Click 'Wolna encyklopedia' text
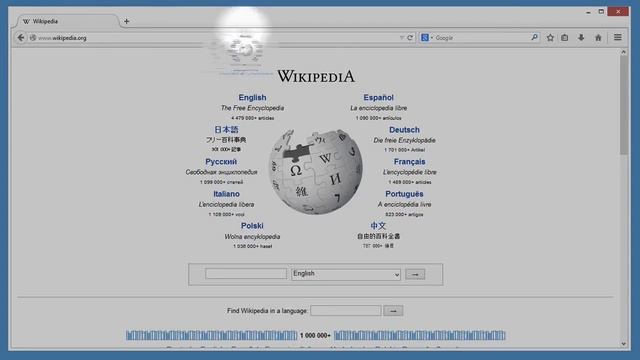The width and height of the screenshot is (640, 360). point(252,237)
